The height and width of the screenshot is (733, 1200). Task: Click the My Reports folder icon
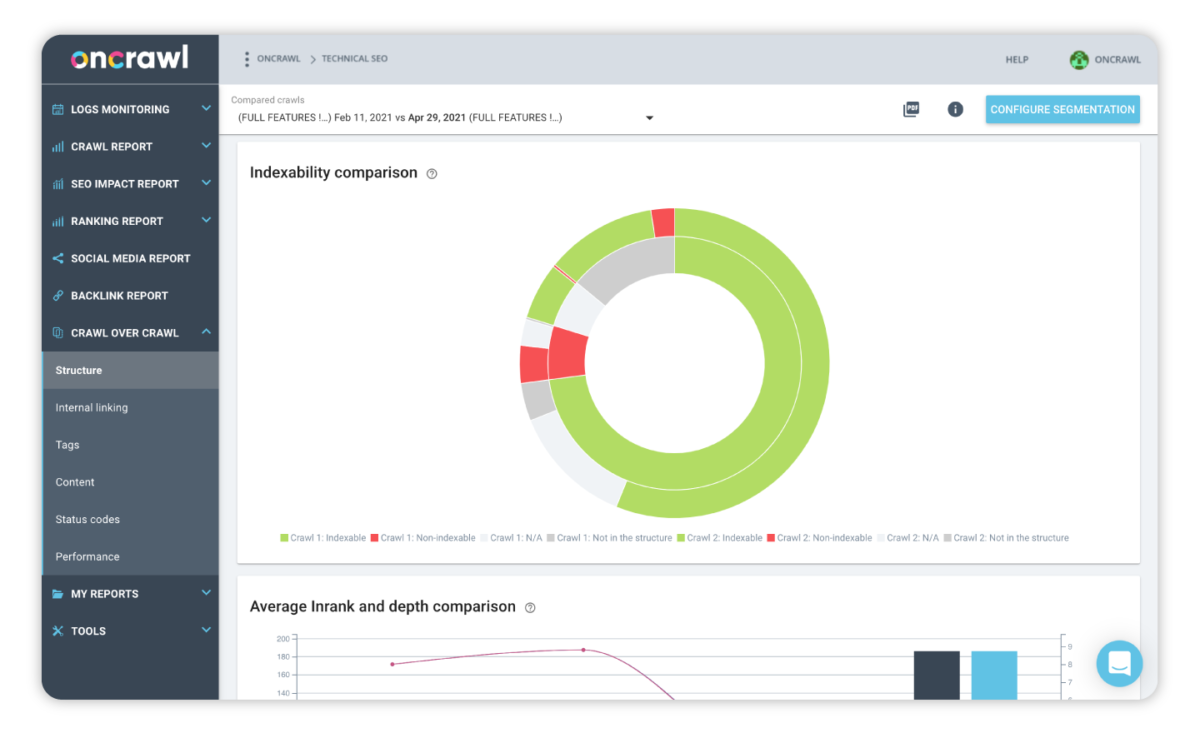(58, 594)
